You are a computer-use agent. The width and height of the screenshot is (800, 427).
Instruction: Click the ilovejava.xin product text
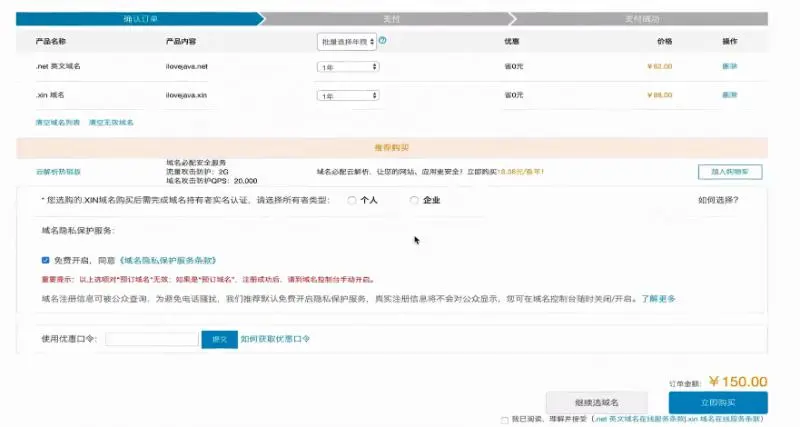click(186, 95)
